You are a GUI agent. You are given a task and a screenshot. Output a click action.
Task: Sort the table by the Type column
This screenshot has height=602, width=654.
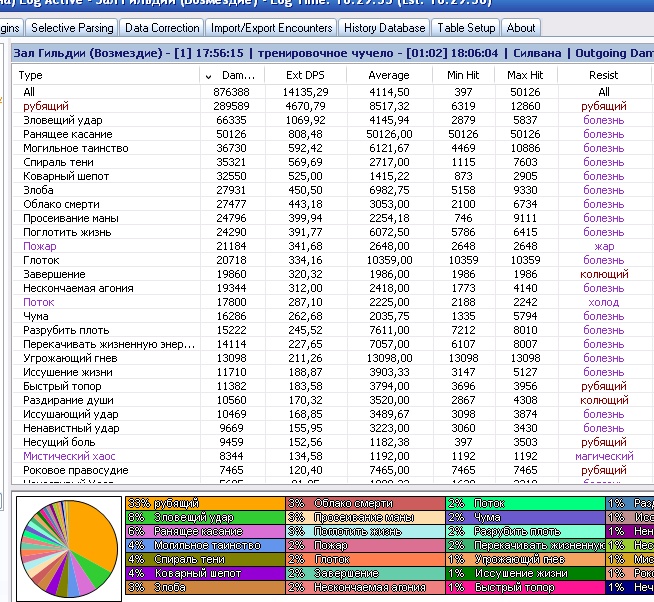click(106, 75)
